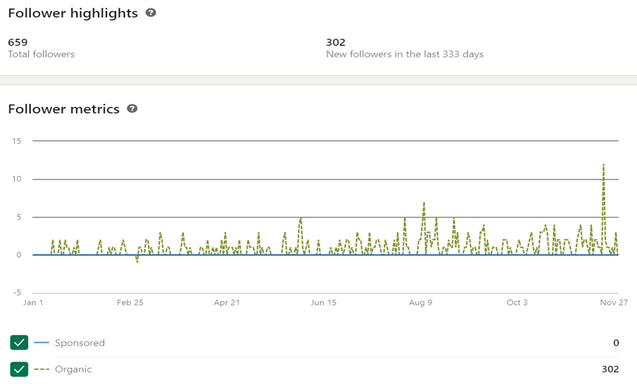The width and height of the screenshot is (637, 384).
Task: Click the dashed green Organic legend sample
Action: click(41, 369)
